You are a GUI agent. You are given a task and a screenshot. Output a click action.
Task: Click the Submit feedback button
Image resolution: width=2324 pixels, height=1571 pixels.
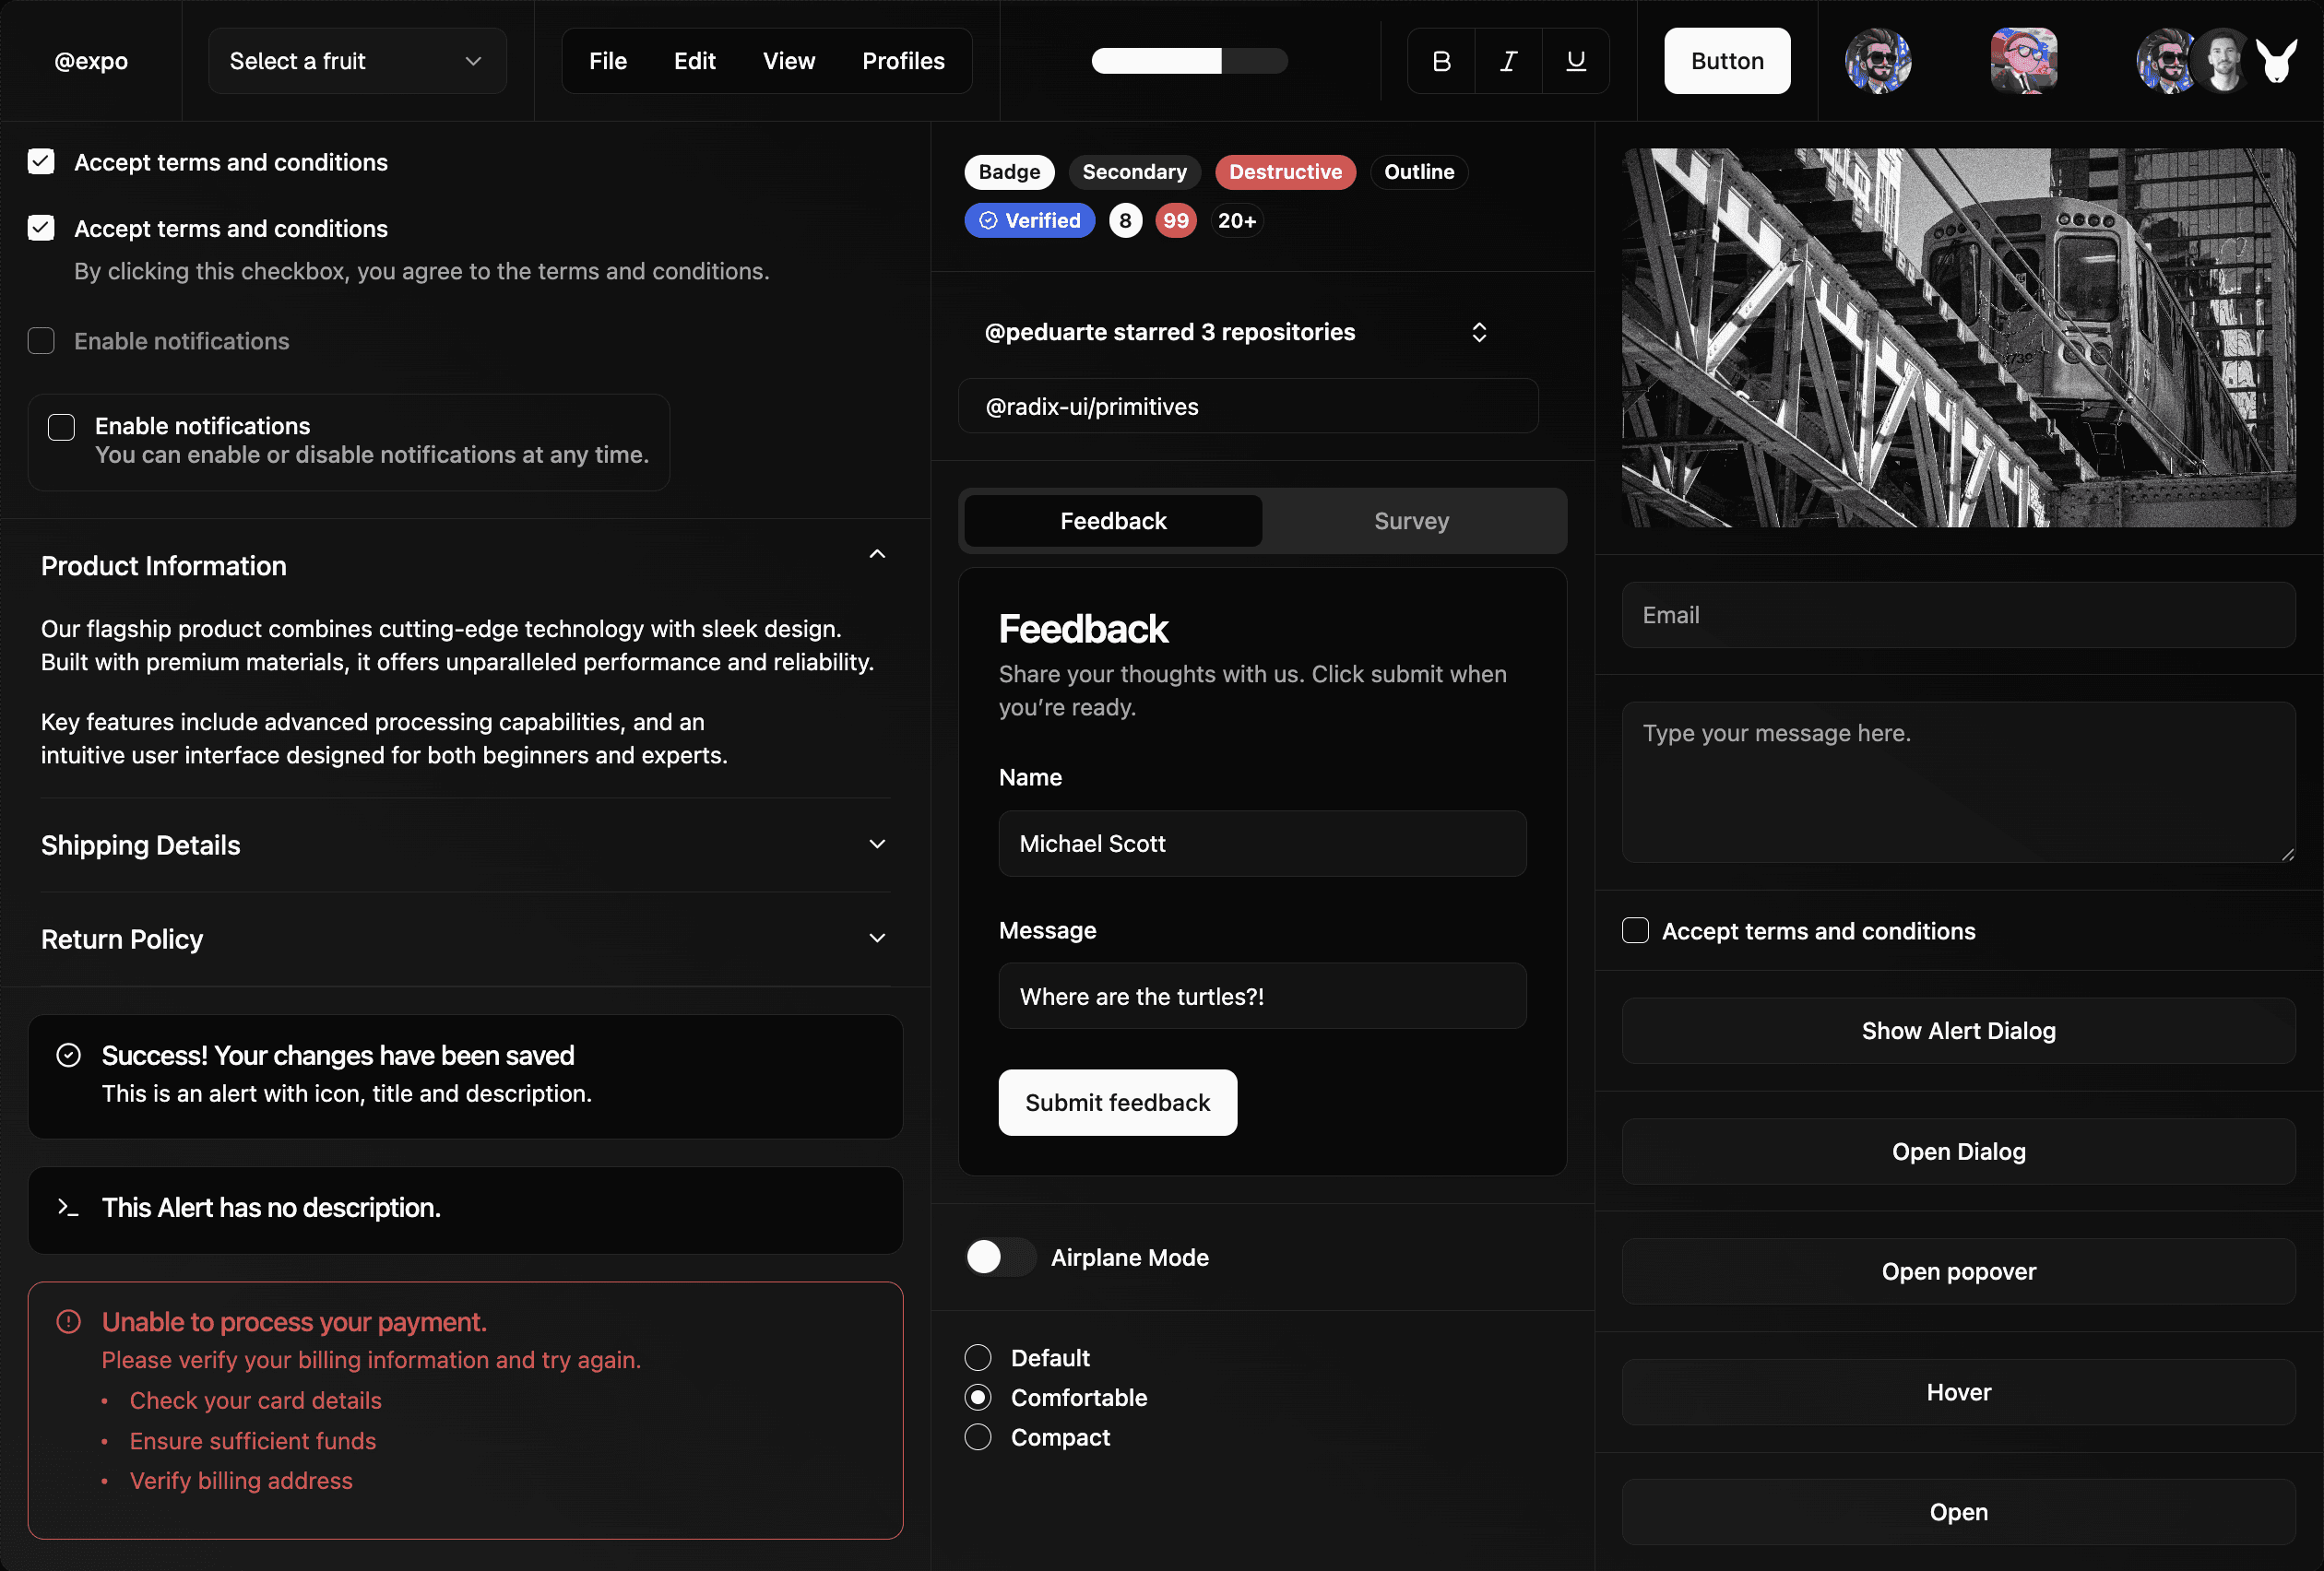tap(1117, 1102)
